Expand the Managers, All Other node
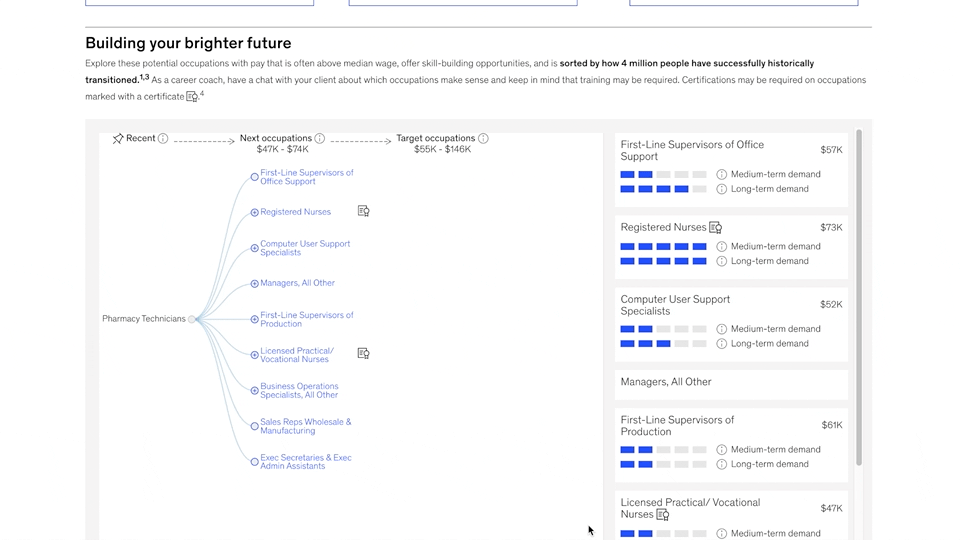This screenshot has width=960, height=540. click(x=255, y=283)
